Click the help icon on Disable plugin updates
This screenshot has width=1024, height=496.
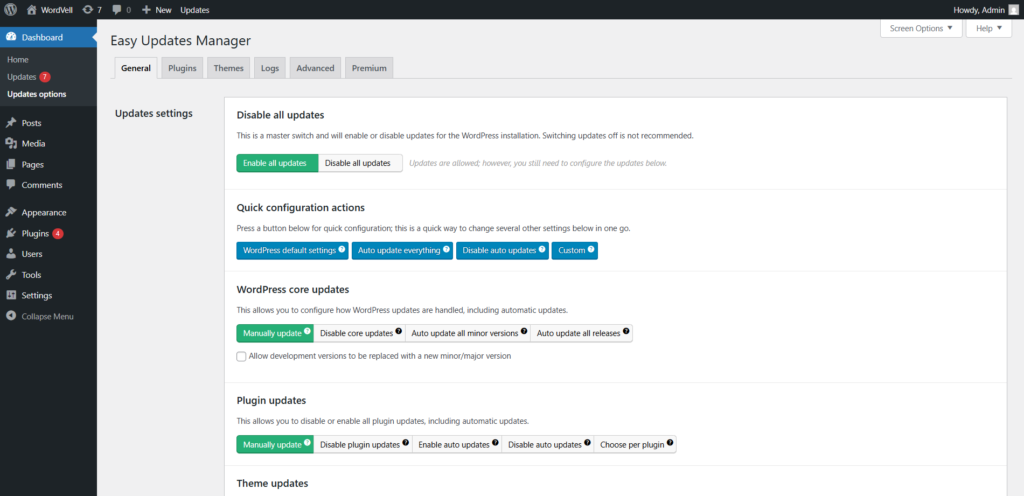click(406, 442)
